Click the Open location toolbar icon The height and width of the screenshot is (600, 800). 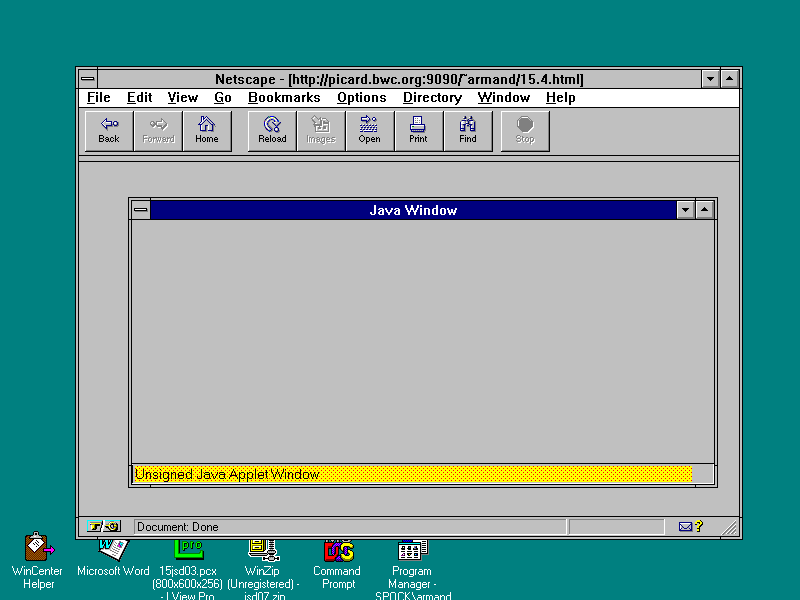pos(370,131)
